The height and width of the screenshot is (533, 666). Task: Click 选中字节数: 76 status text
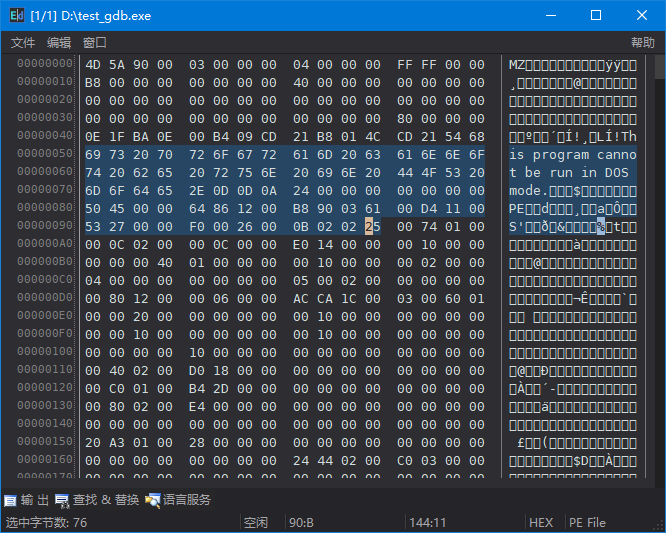tap(46, 522)
